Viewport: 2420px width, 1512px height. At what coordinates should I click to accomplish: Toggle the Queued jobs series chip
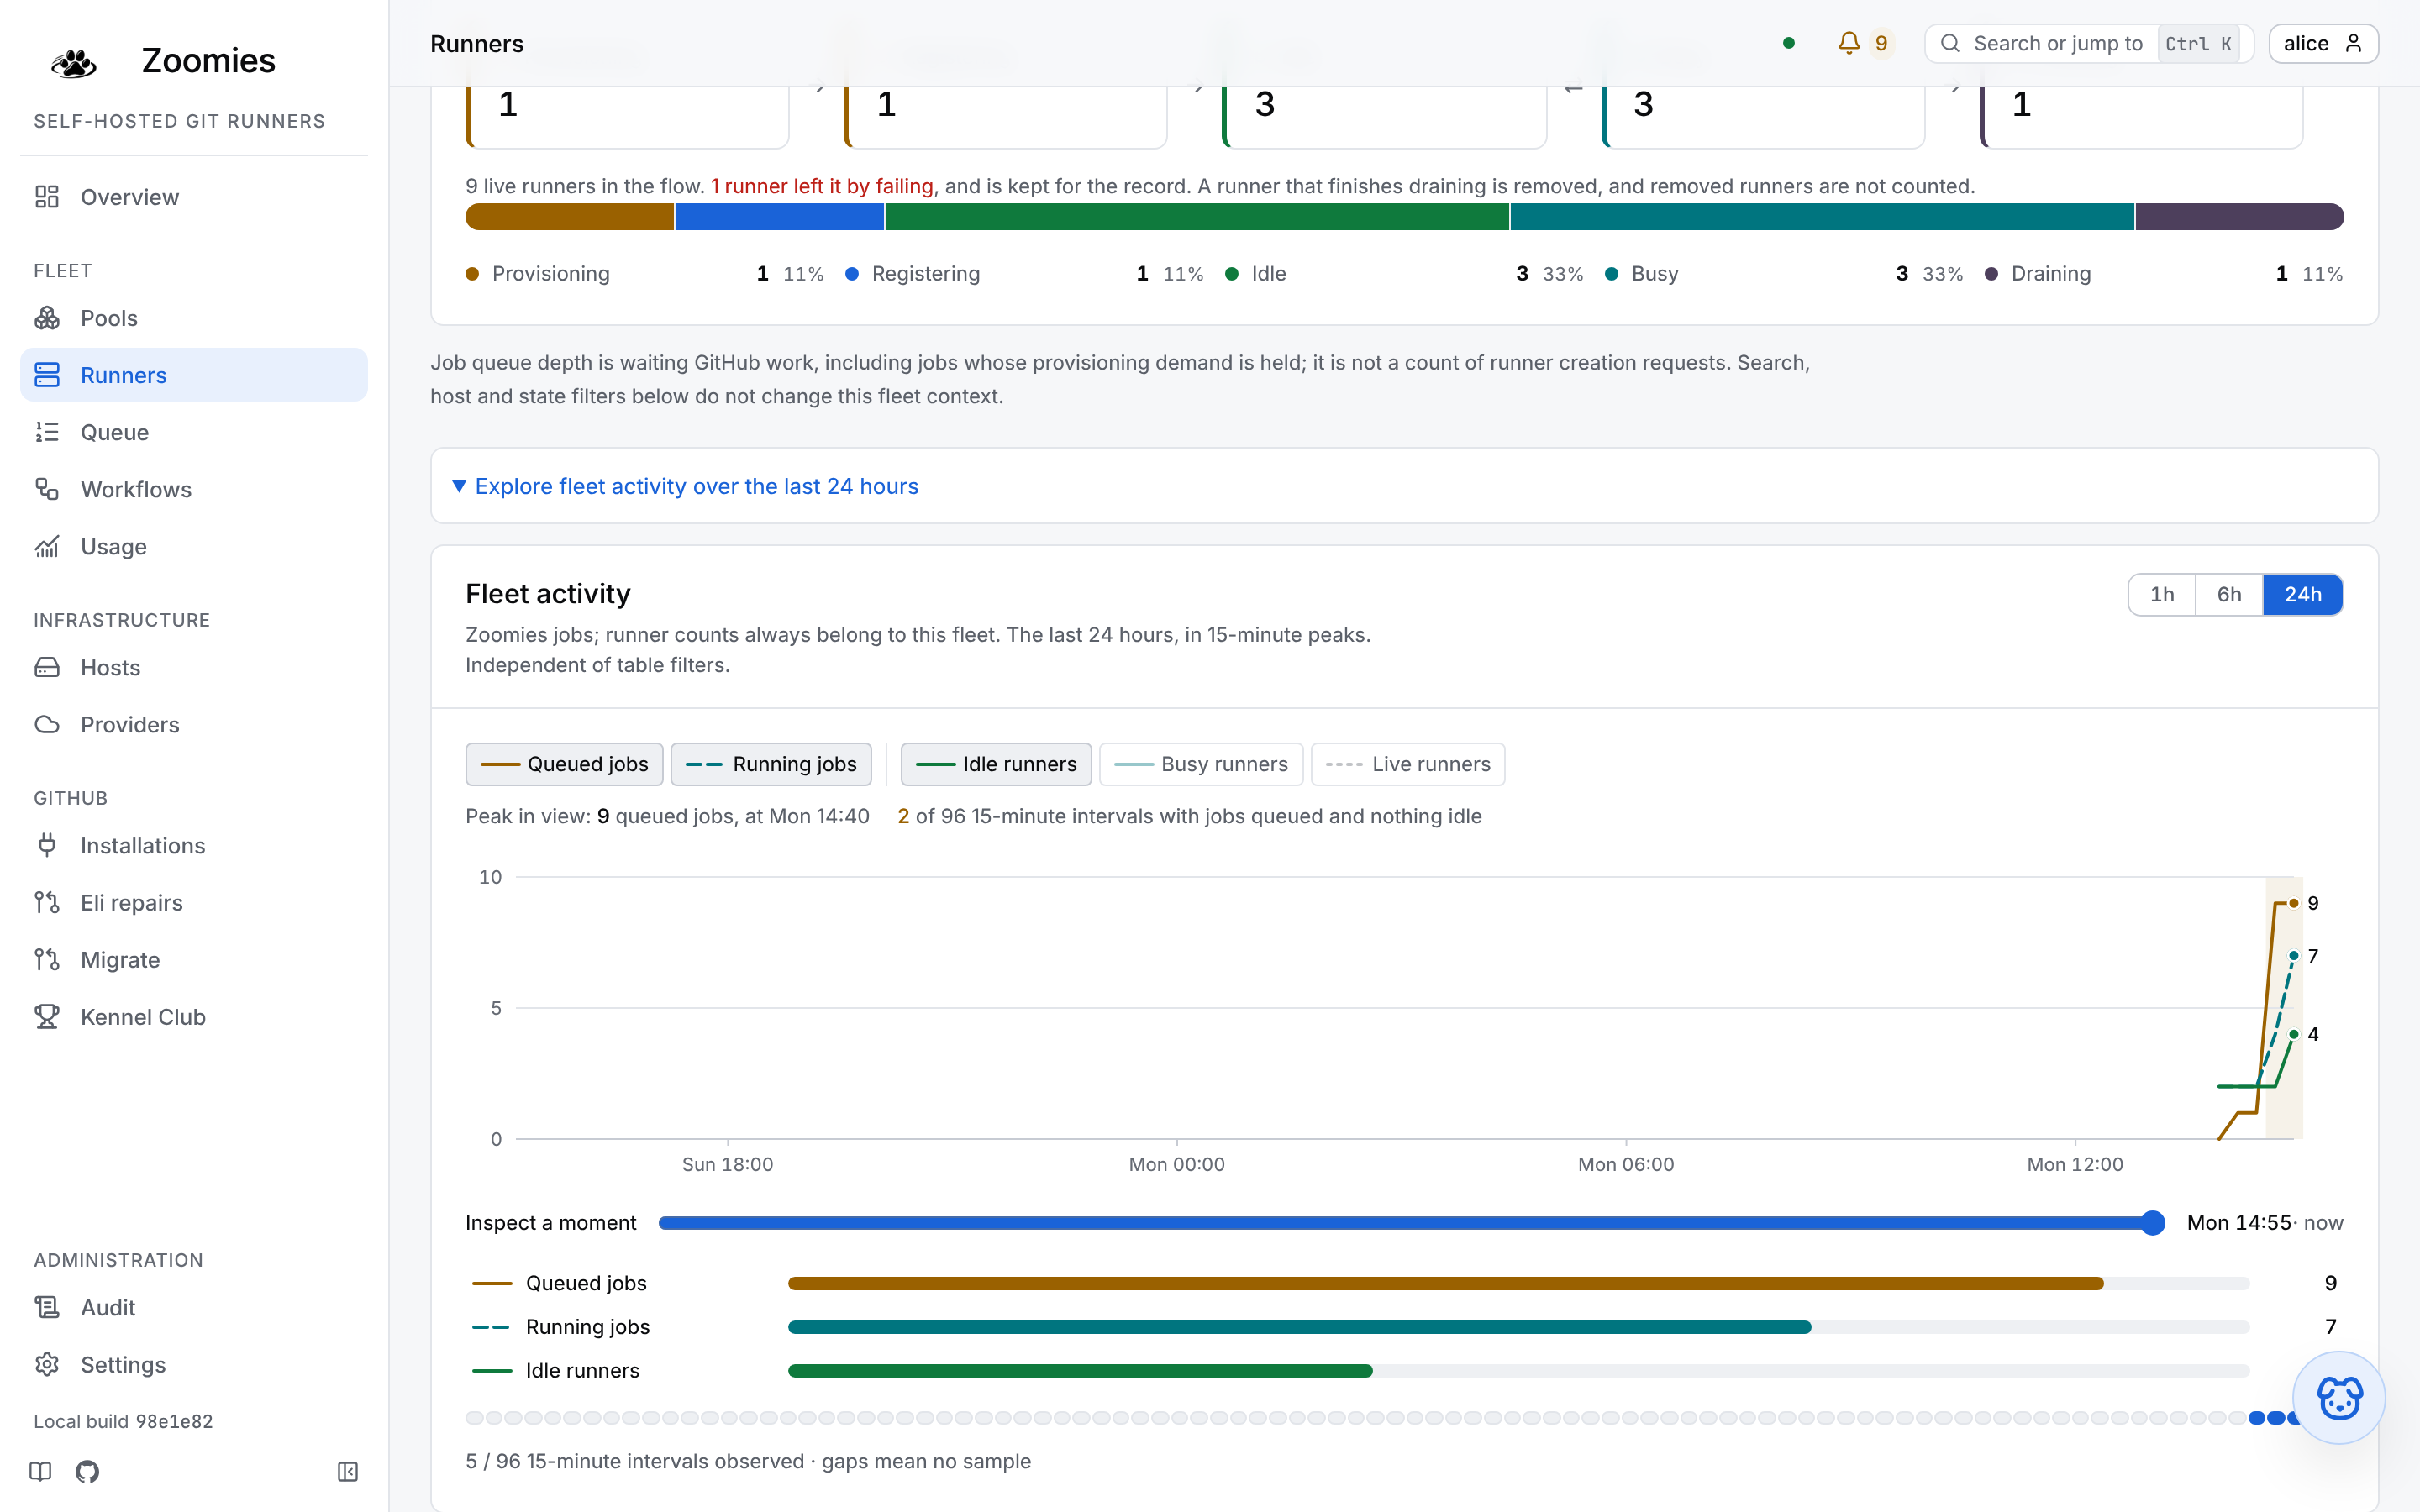click(564, 764)
